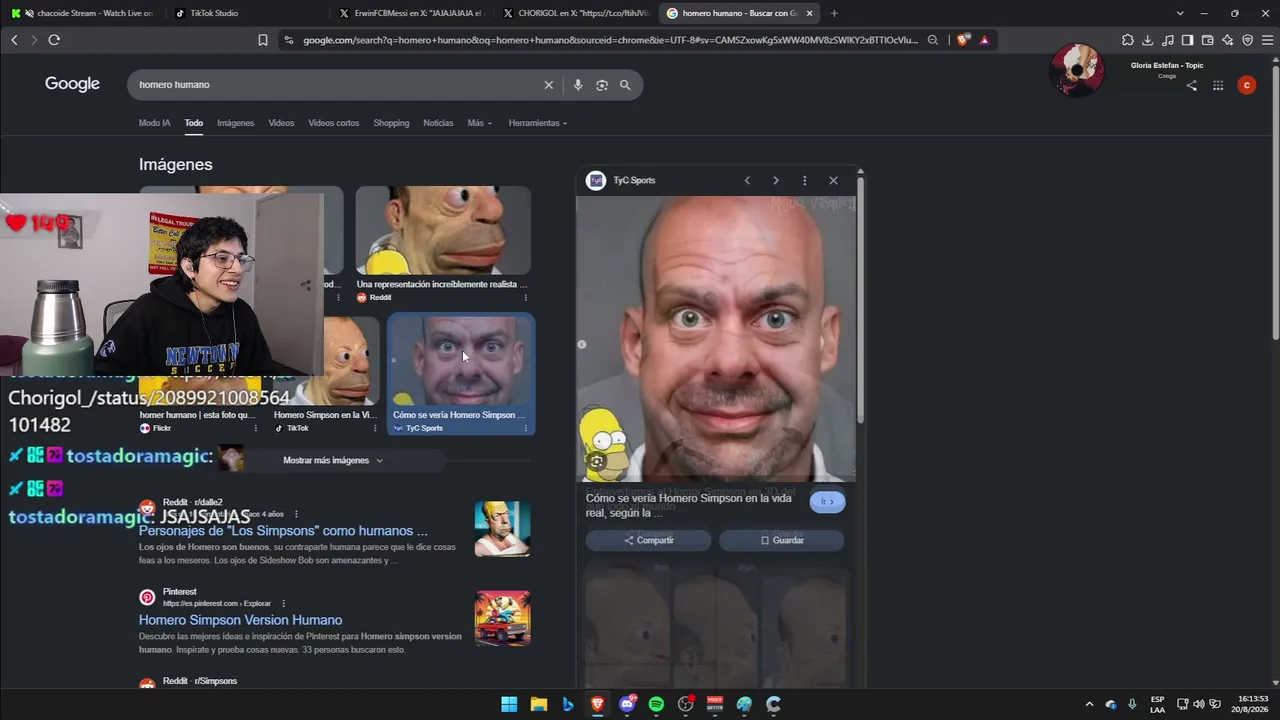Close the TyC Sports image preview panel
Viewport: 1280px width, 720px height.
pos(833,180)
